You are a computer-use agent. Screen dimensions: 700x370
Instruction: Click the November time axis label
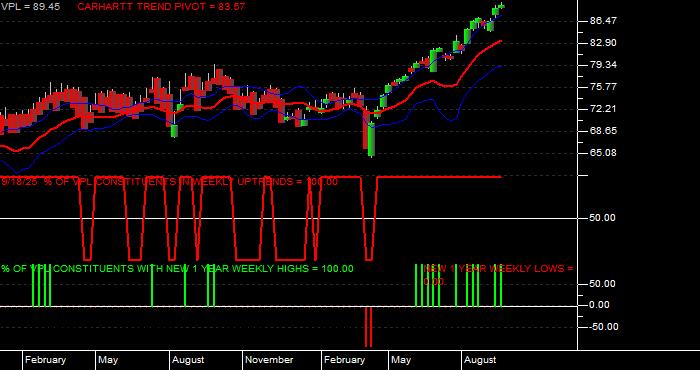(269, 360)
